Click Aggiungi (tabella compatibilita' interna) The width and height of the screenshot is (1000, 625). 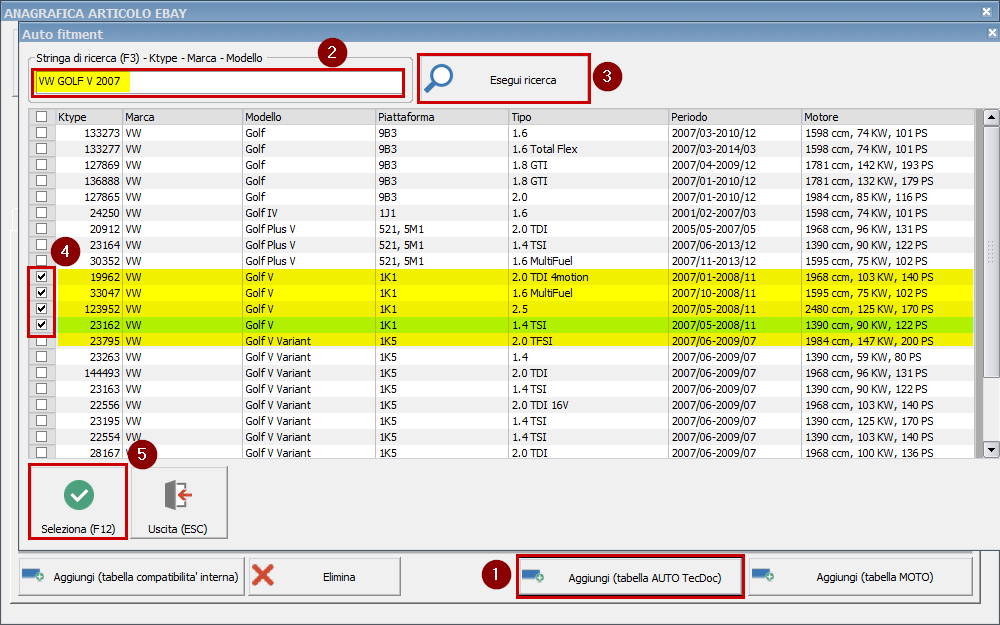click(131, 577)
